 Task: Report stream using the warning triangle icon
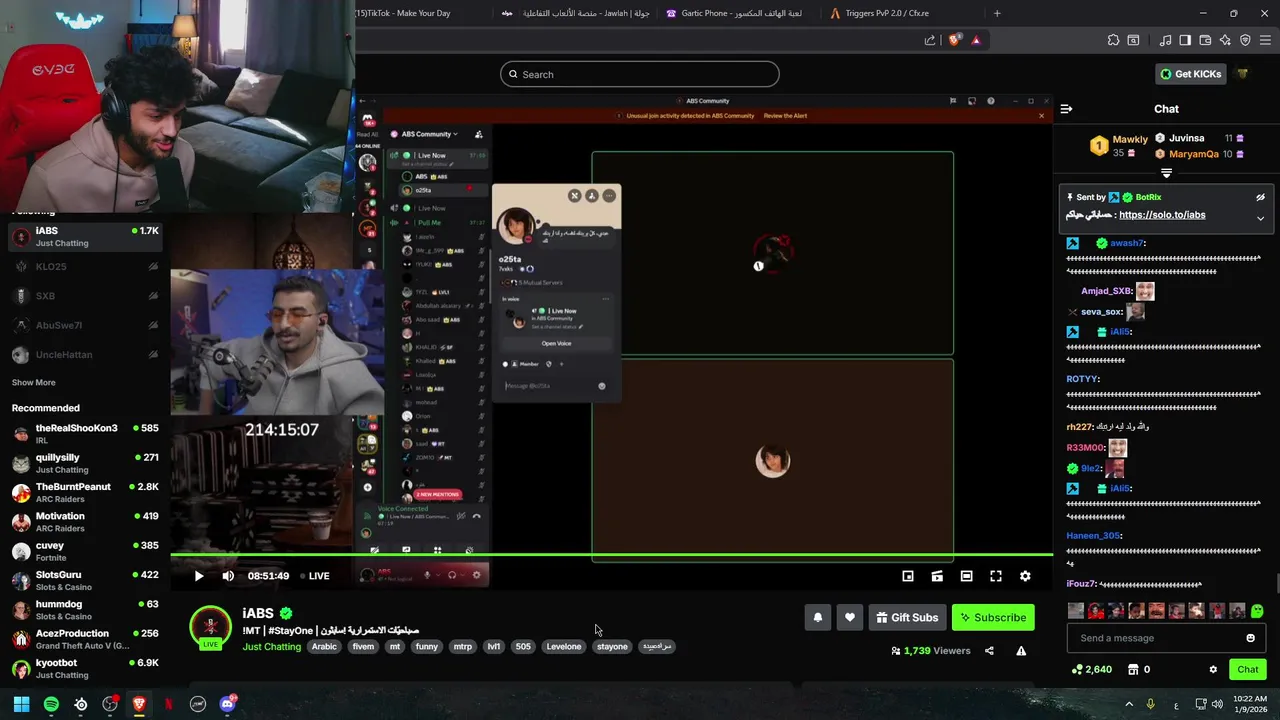tap(1021, 651)
